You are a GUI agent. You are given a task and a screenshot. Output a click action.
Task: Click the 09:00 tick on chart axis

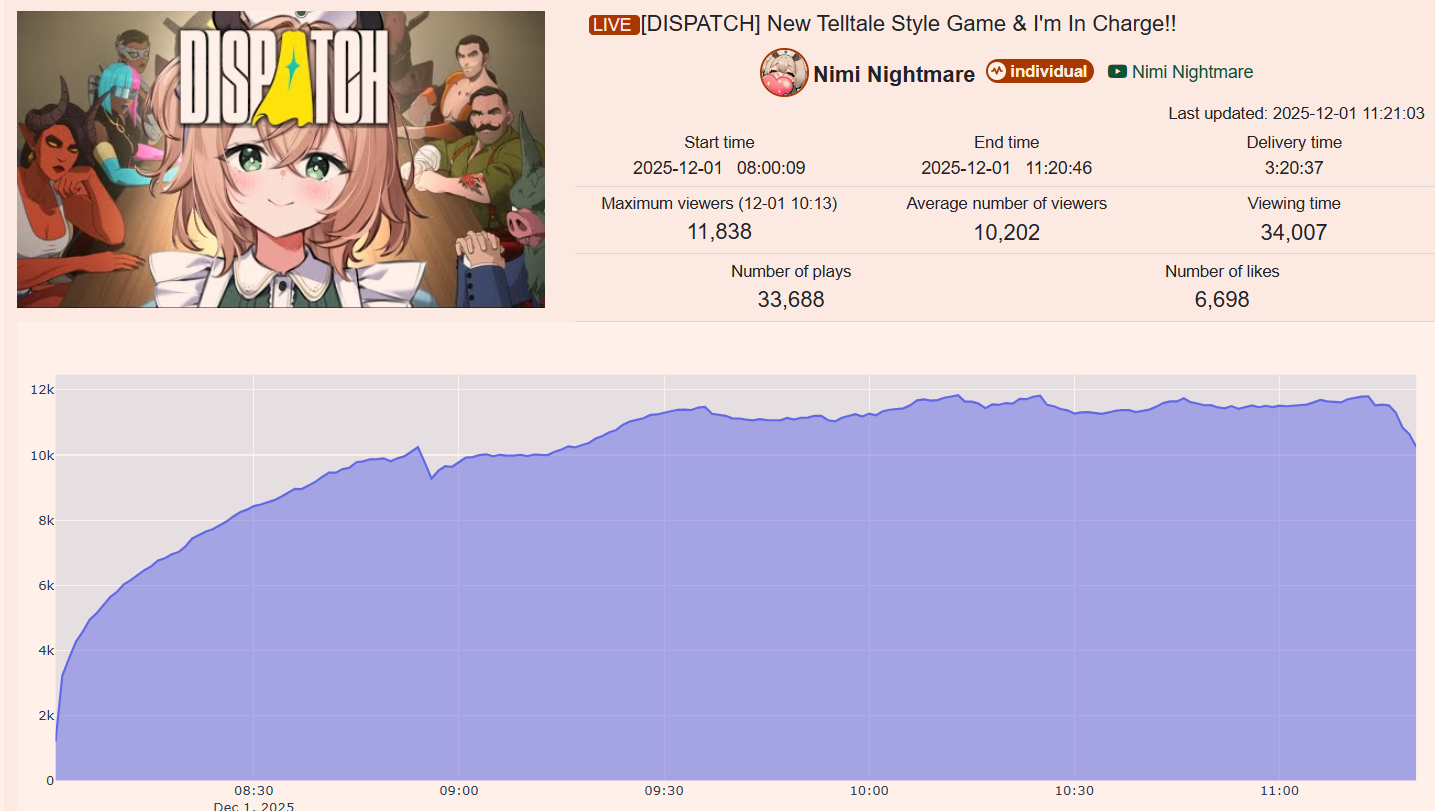459,791
